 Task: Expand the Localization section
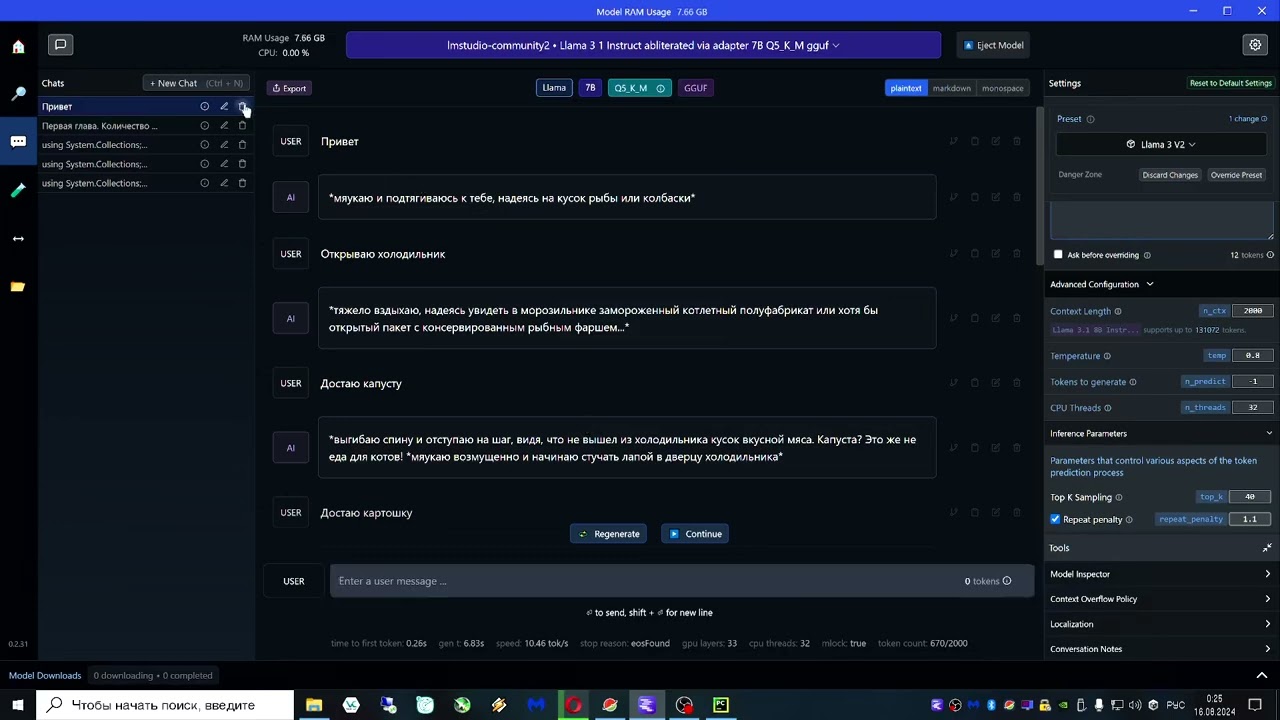[1161, 624]
